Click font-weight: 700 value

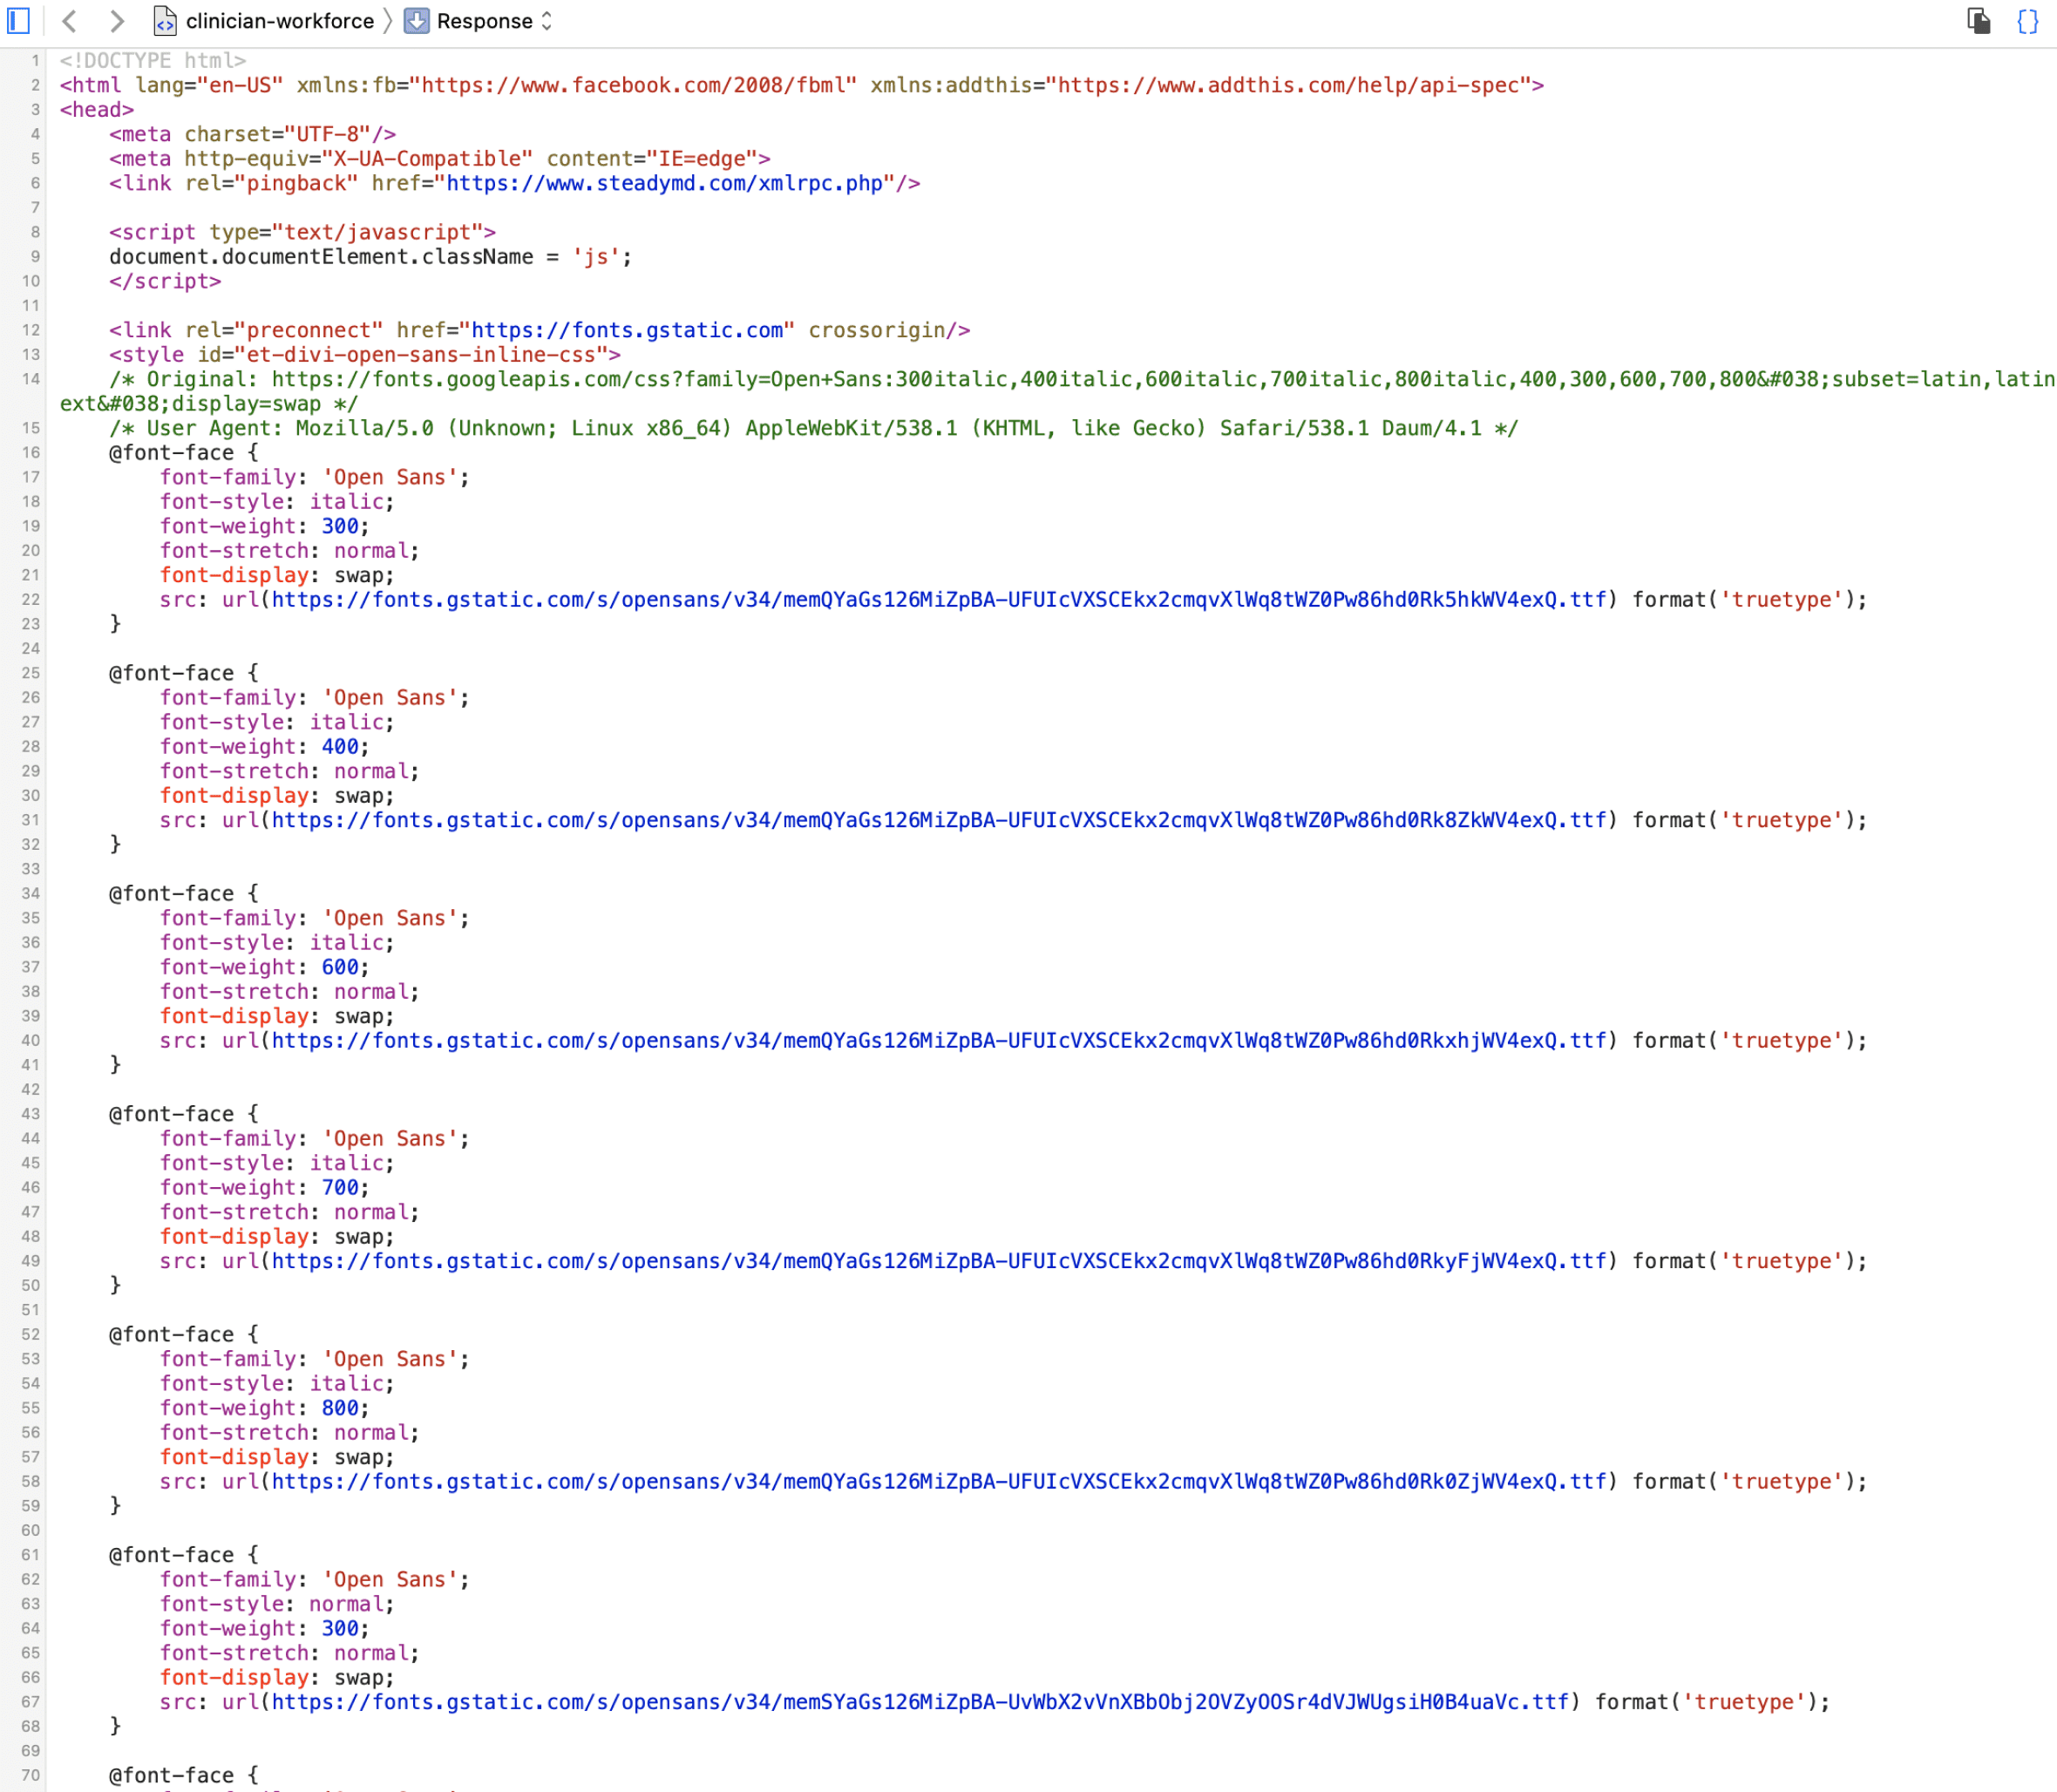pyautogui.click(x=340, y=1188)
